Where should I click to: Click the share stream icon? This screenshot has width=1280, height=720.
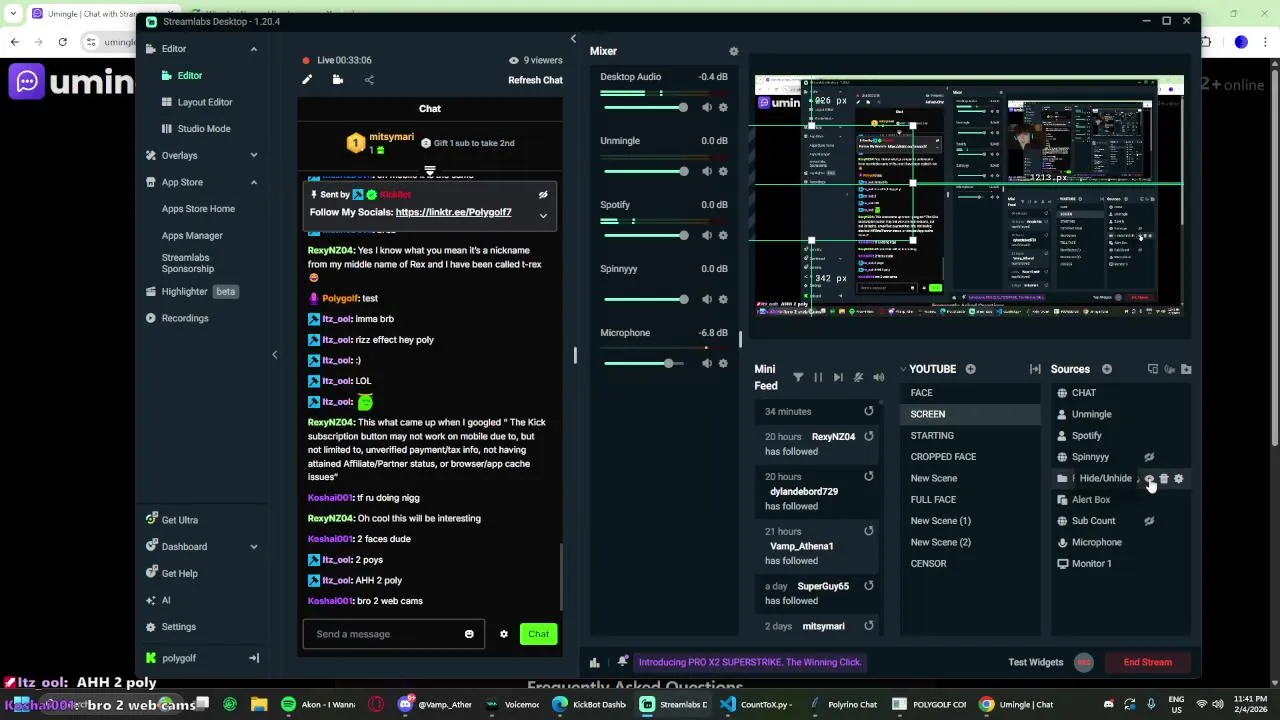[x=369, y=80]
